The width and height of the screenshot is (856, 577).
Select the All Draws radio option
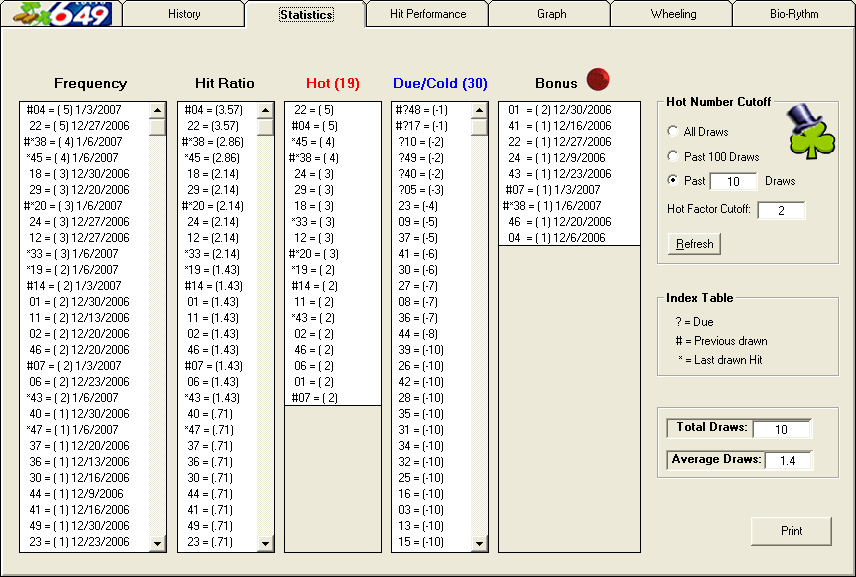673,132
